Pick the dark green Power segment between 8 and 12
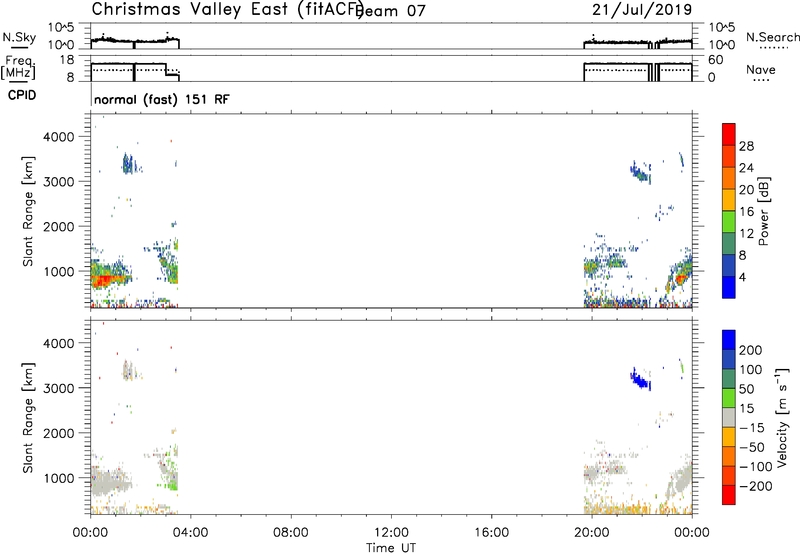800x554 pixels. click(729, 244)
